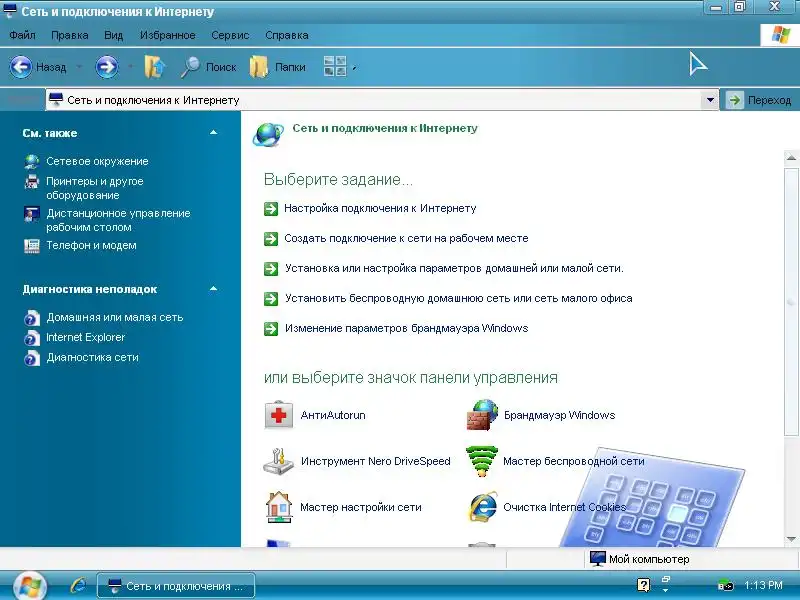Click help icon beside Домашняя или малая сеть

(32, 318)
